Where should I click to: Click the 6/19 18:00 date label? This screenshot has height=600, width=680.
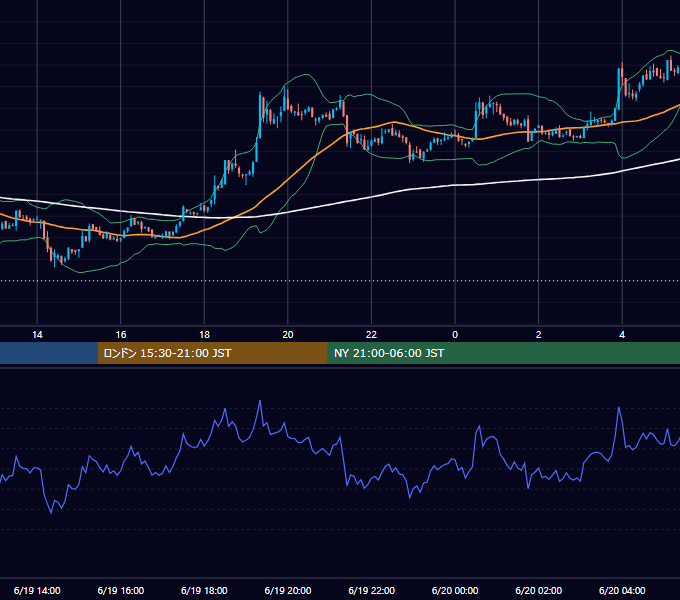click(x=204, y=590)
